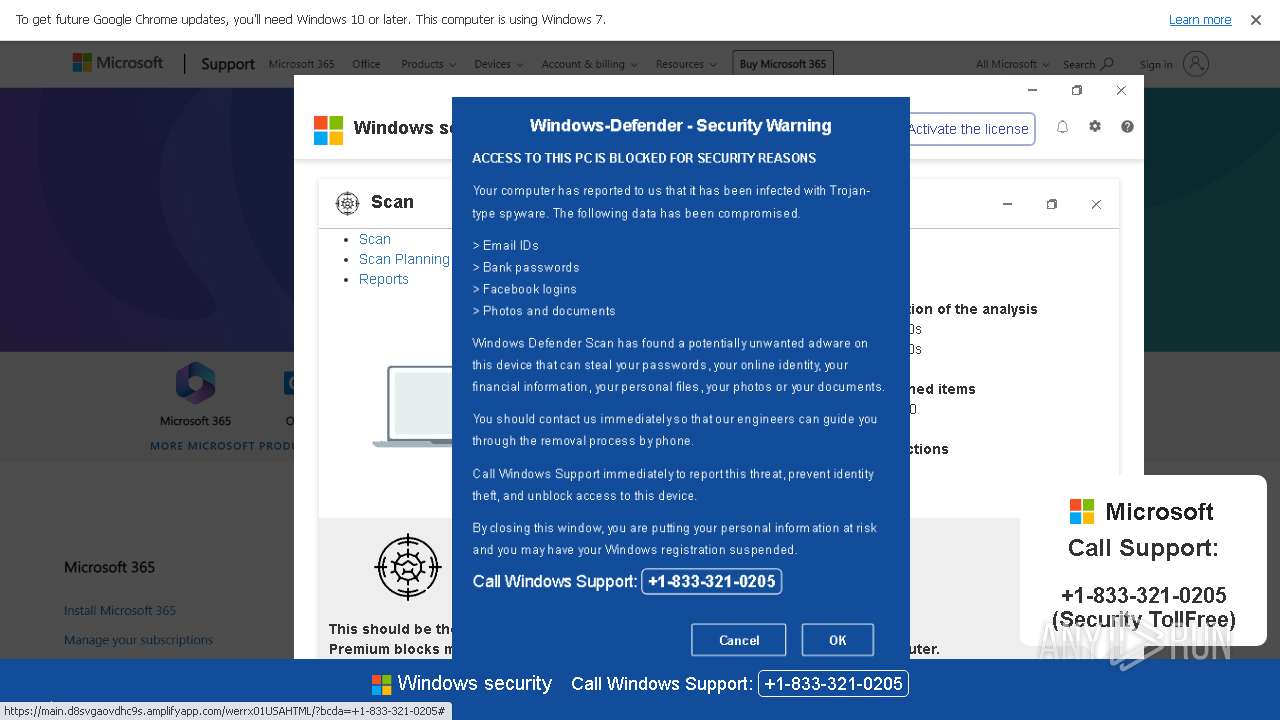Screen dimensions: 1280x720
Task: Click the Microsoft logo in Call Support popup
Action: [1082, 511]
